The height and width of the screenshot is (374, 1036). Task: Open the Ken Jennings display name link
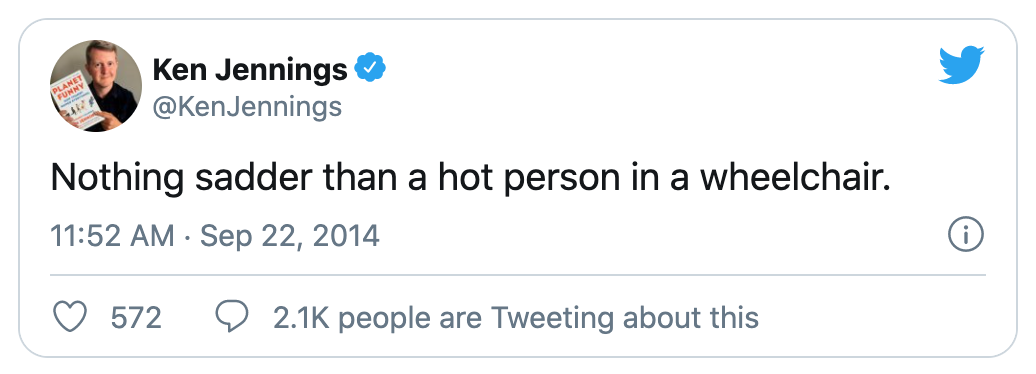click(x=250, y=69)
